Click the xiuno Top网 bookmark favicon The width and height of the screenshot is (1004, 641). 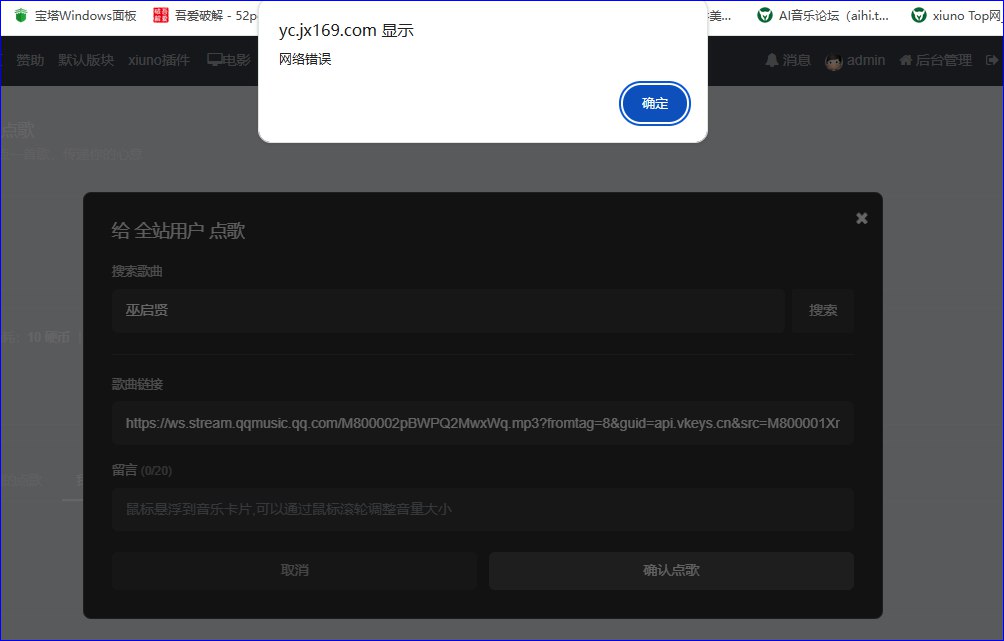tap(918, 15)
